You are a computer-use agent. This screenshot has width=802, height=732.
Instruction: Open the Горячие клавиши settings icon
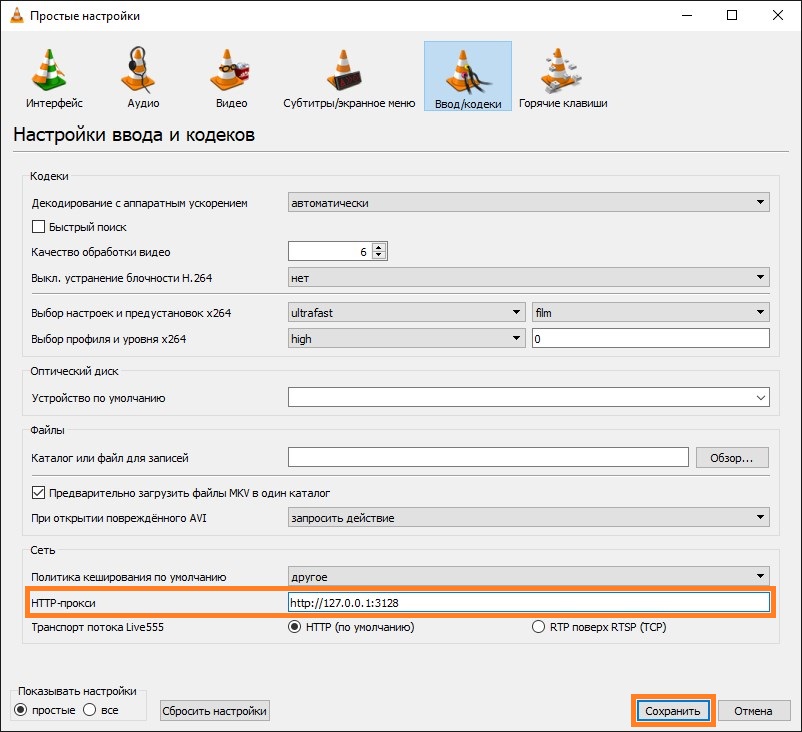click(x=562, y=71)
